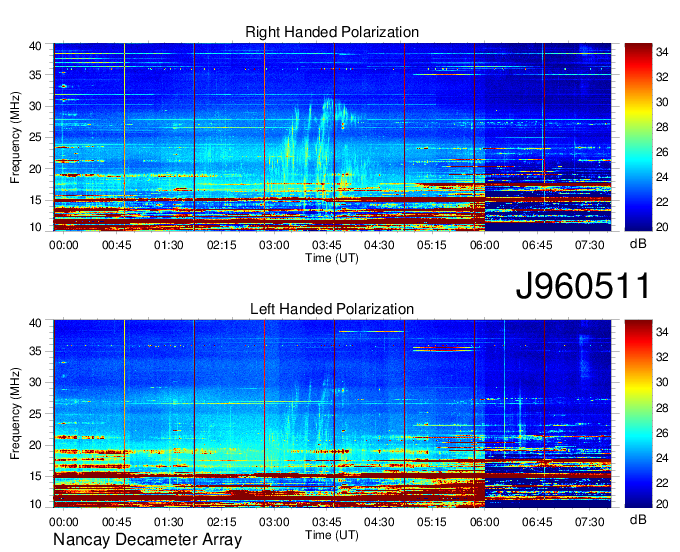Click the dB label under Right Handed colorbar
The height and width of the screenshot is (552, 680).
coord(638,244)
